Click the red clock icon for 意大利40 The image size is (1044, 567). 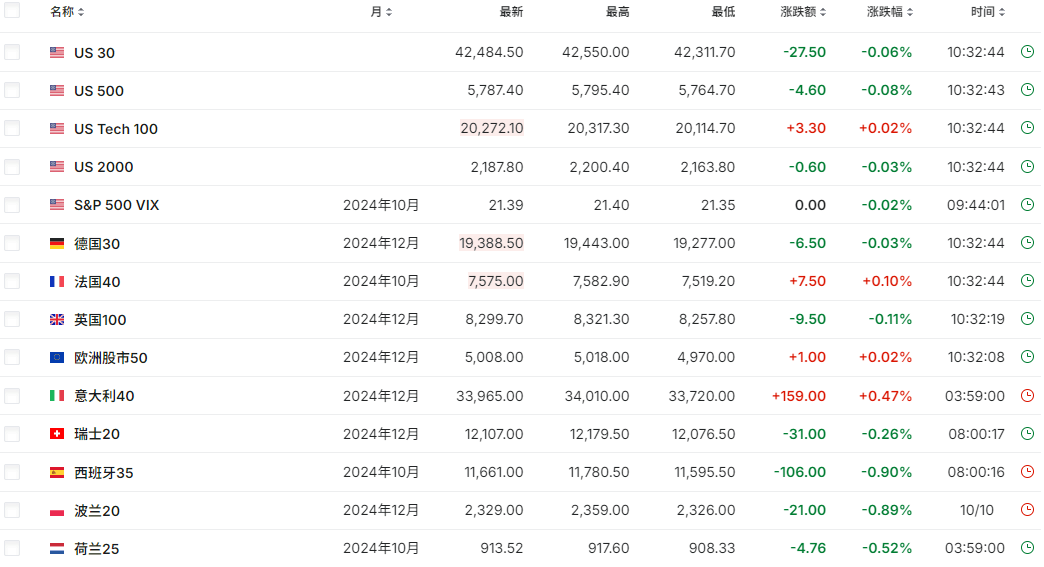click(1026, 396)
